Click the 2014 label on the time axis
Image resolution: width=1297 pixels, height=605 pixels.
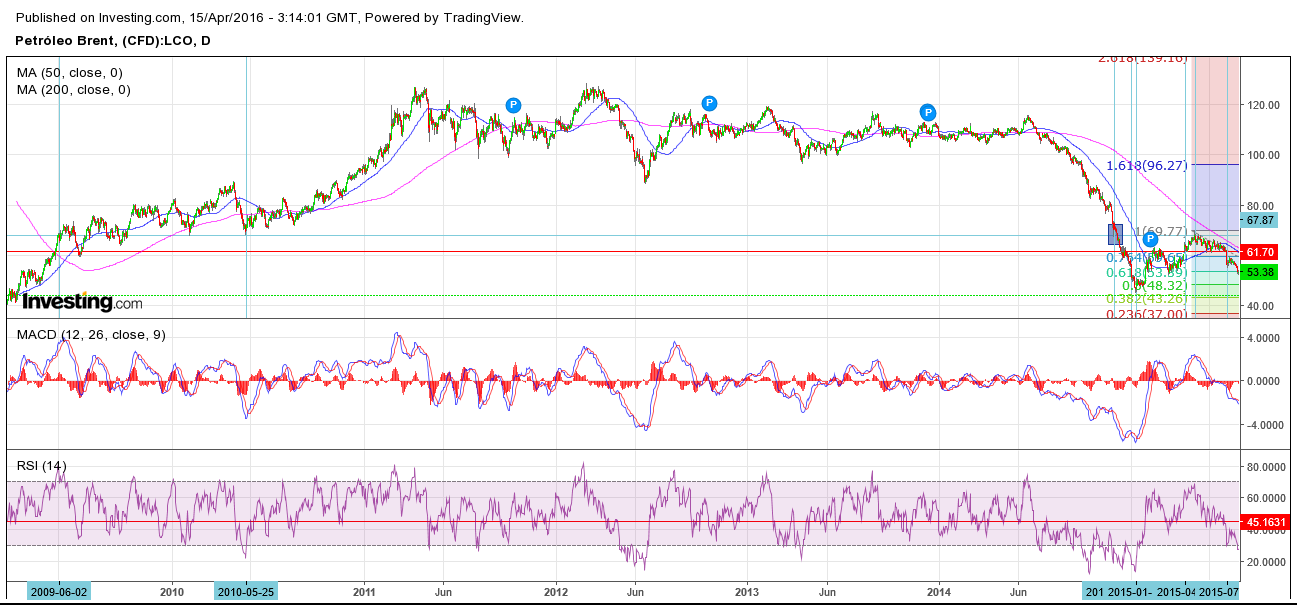939,591
